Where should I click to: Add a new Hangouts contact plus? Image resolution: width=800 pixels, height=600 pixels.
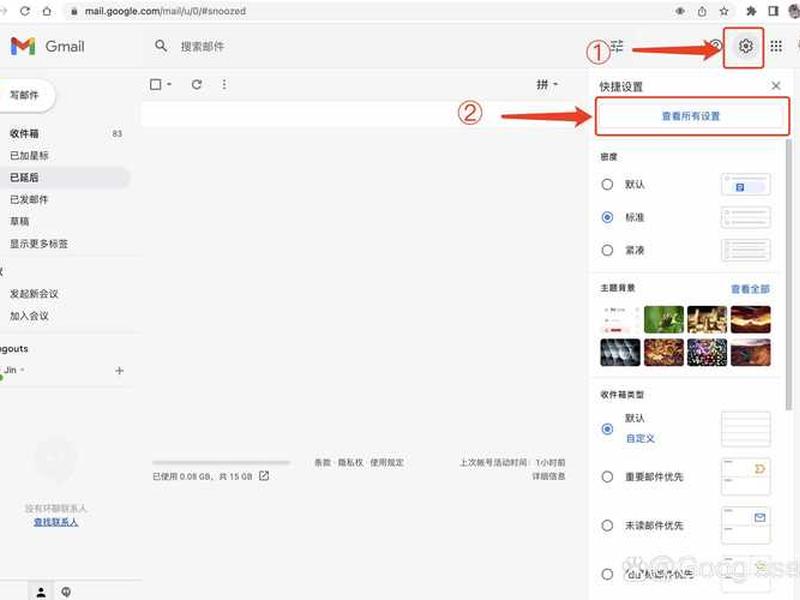coord(119,370)
